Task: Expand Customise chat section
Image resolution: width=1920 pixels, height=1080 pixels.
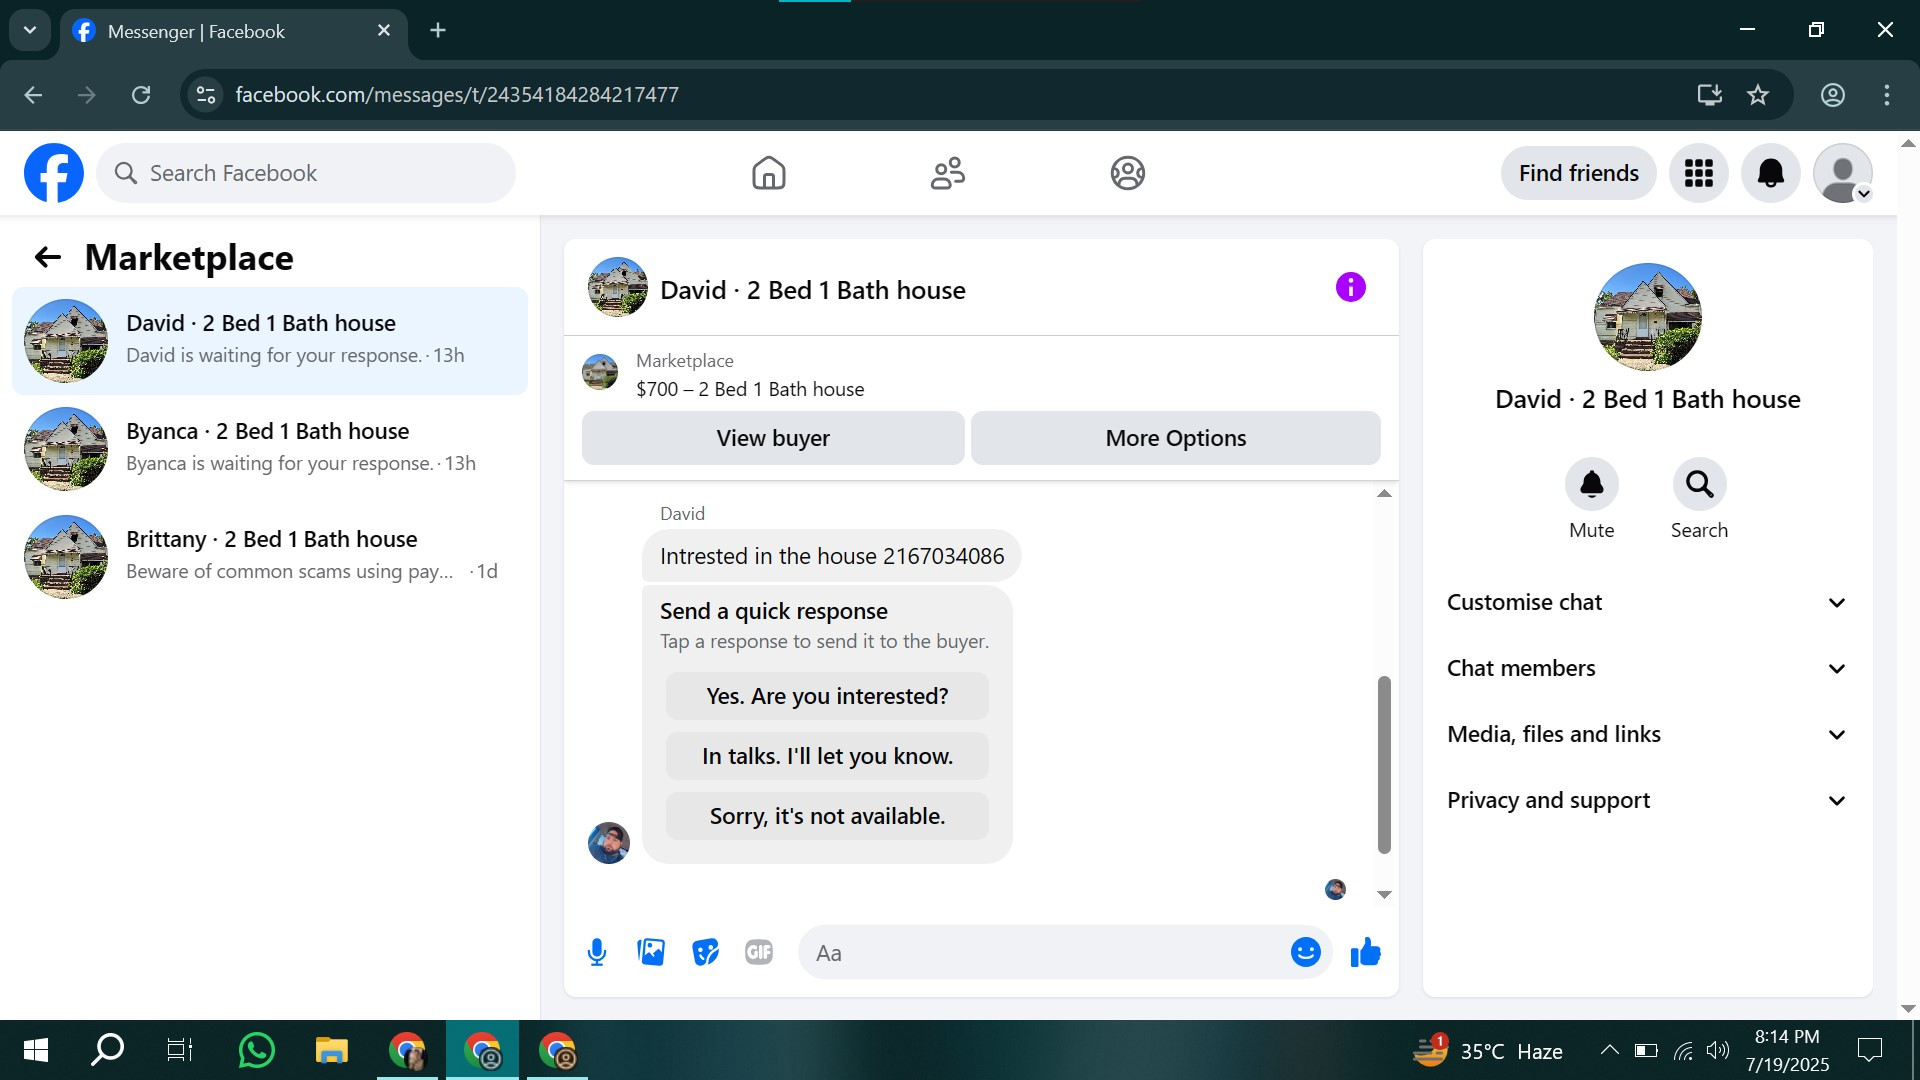Action: coord(1646,602)
